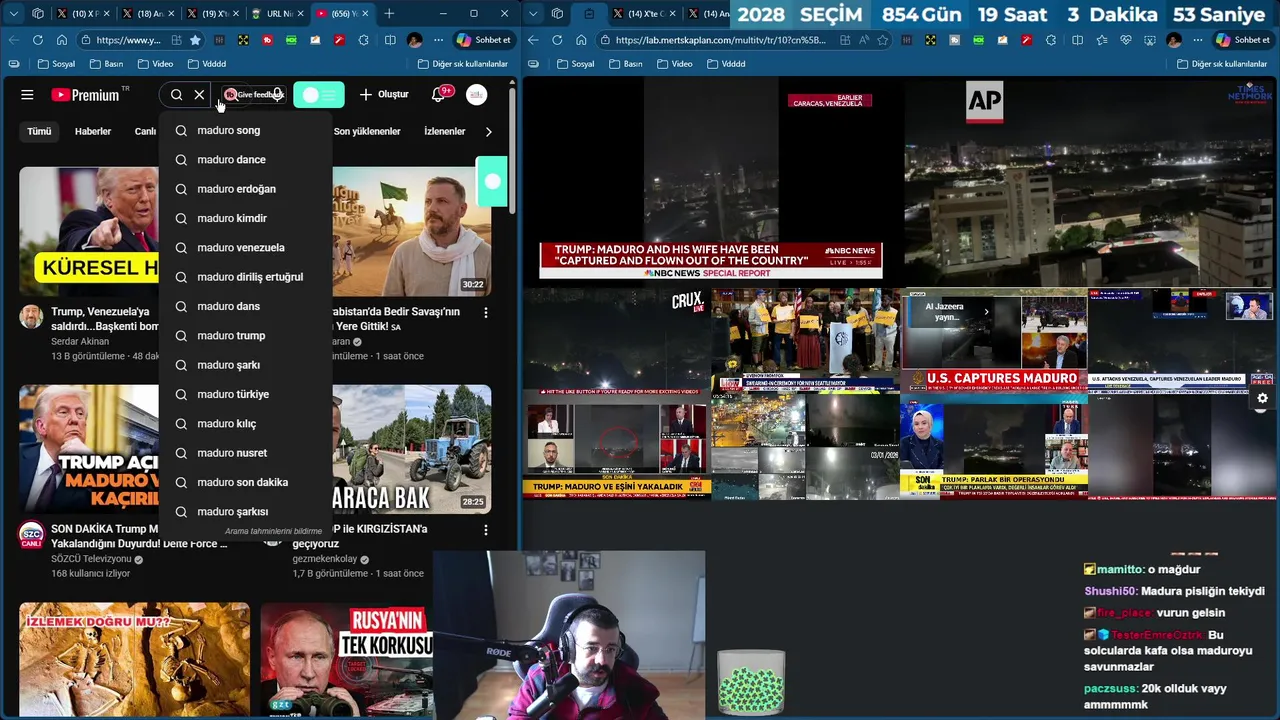Open new tab in left browser
Viewport: 1280px width, 720px height.
[389, 14]
